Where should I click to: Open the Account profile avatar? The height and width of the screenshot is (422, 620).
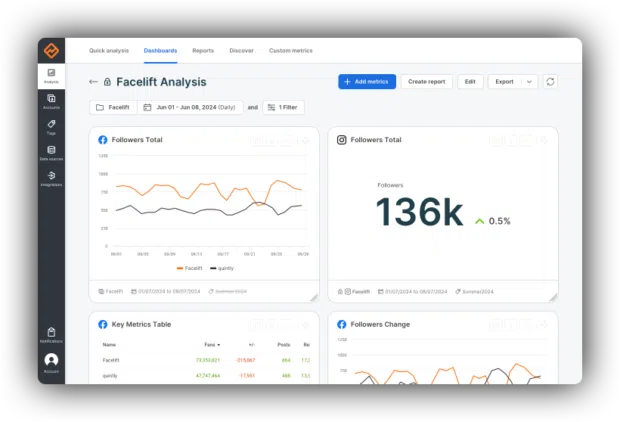pyautogui.click(x=51, y=360)
